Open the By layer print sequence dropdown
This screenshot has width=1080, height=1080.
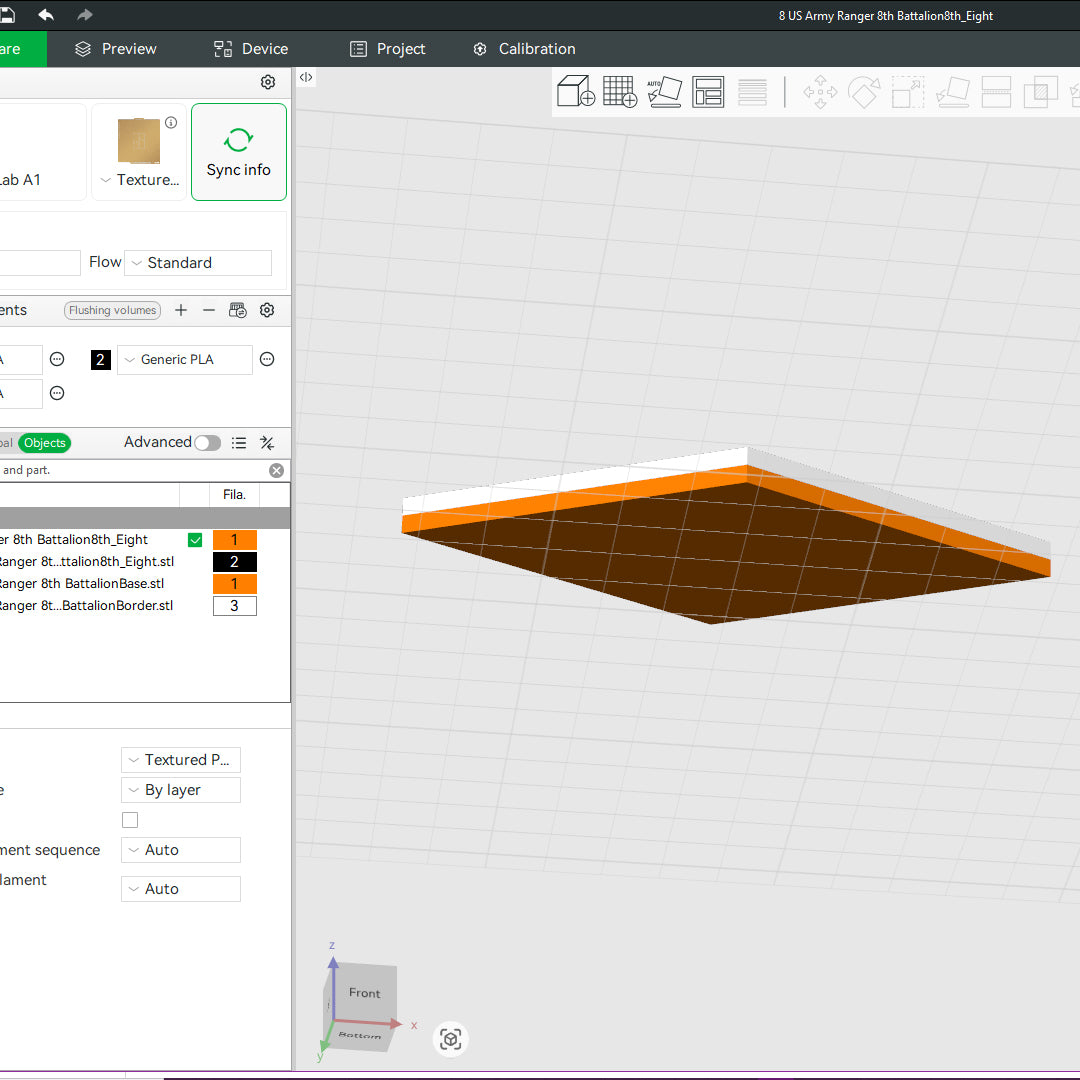(181, 790)
